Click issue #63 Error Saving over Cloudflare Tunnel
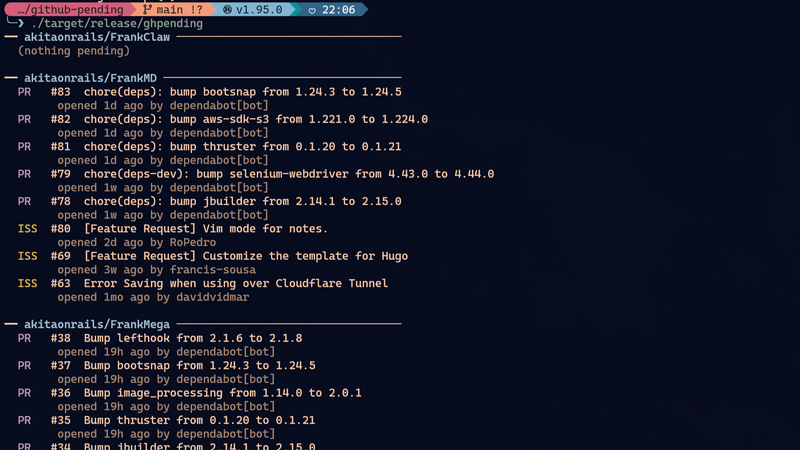The width and height of the screenshot is (800, 450). [x=236, y=284]
